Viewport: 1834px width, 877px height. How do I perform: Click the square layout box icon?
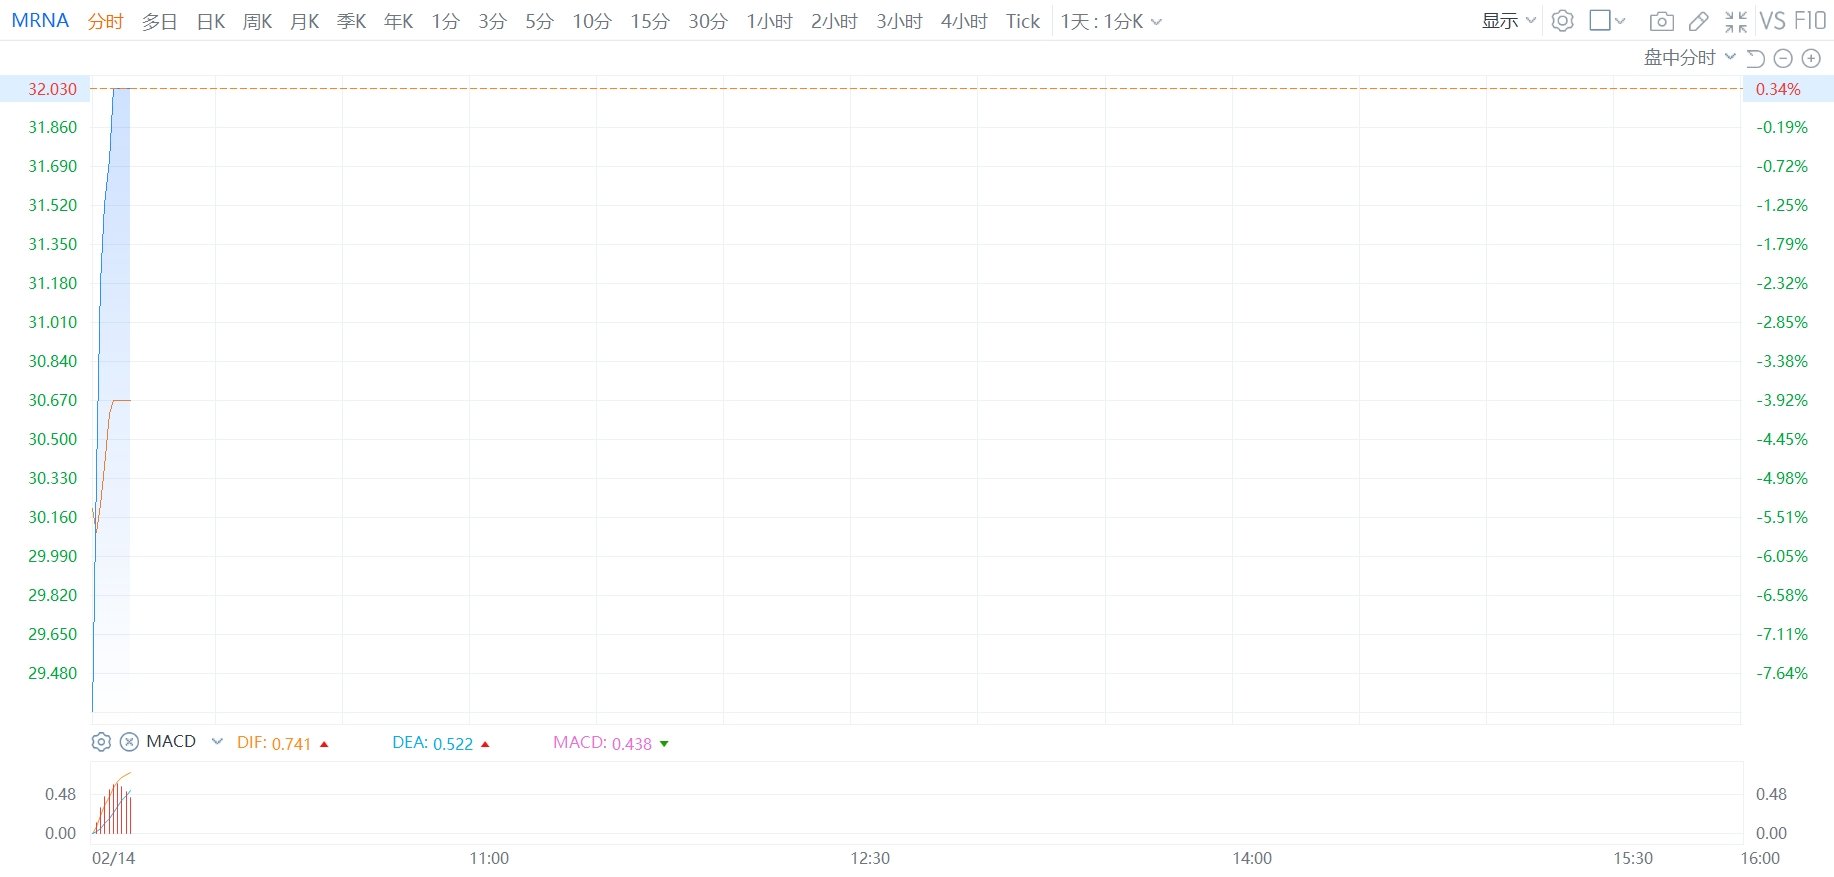click(1600, 21)
